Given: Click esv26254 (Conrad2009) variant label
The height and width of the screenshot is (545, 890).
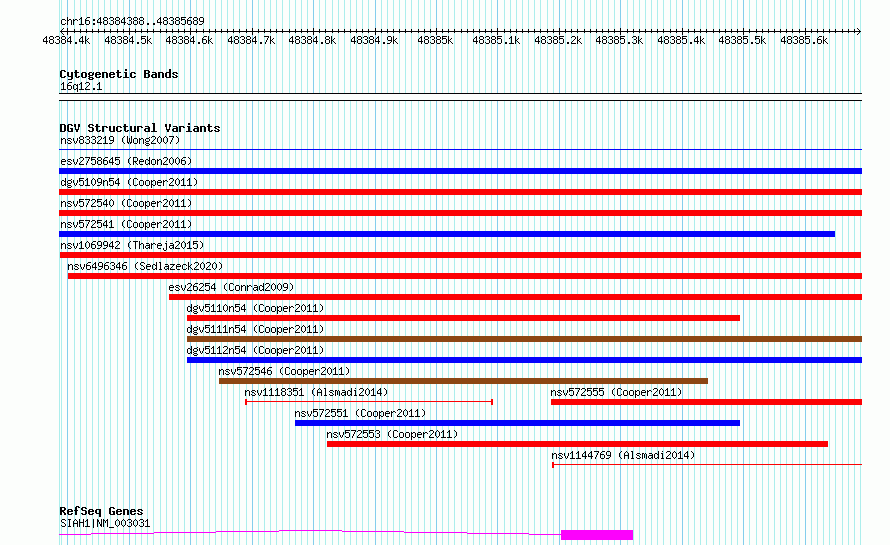Looking at the screenshot, I should point(232,287).
